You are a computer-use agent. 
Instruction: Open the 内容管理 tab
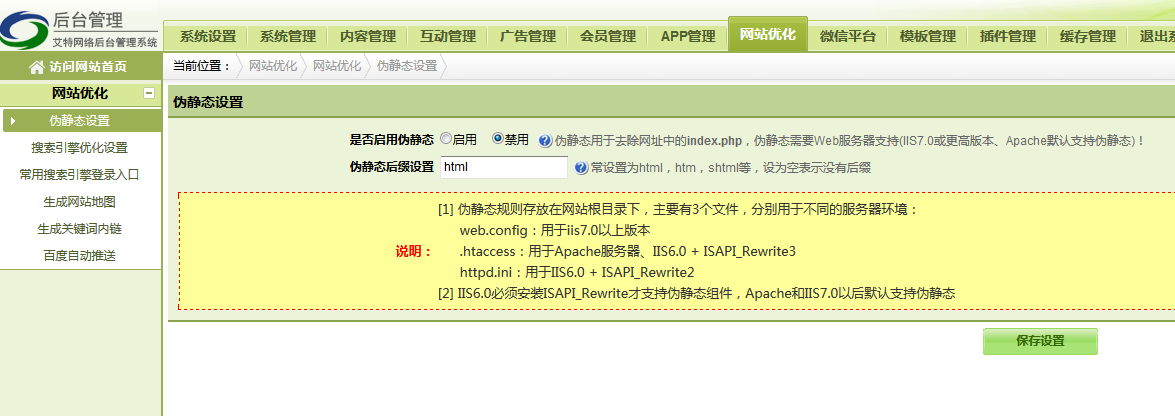coord(368,36)
